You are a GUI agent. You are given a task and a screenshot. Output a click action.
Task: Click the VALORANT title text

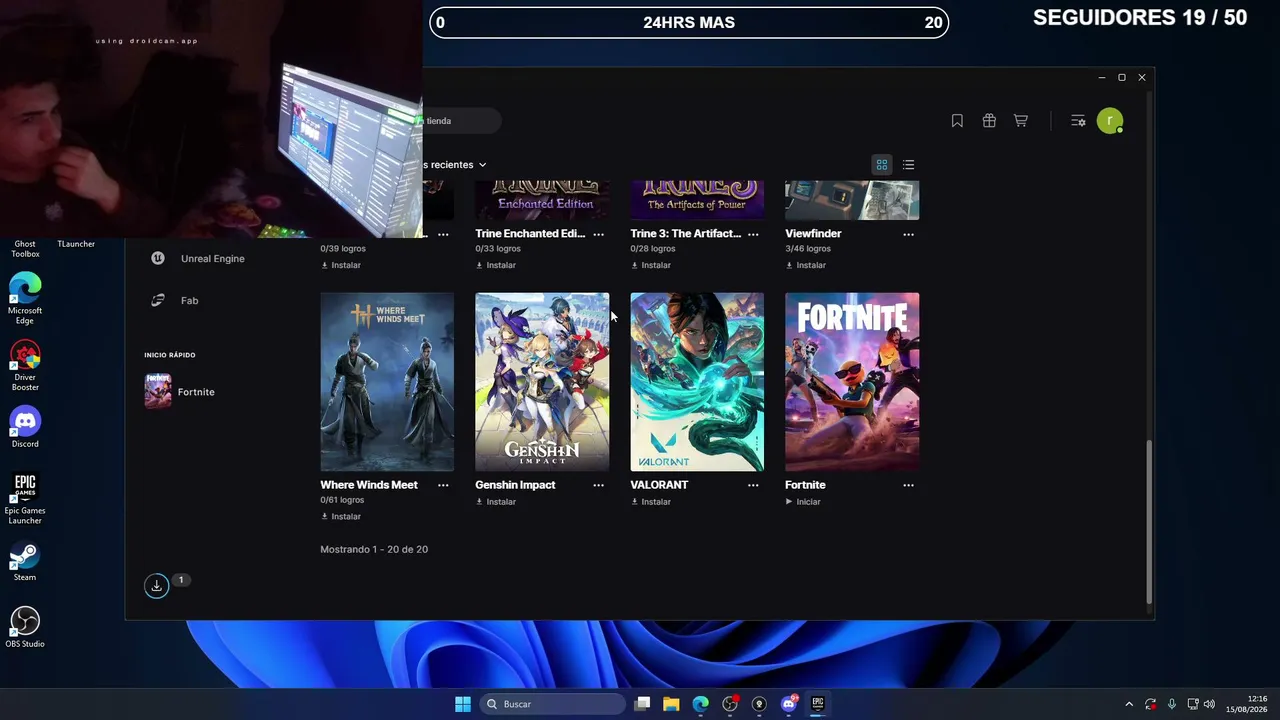pyautogui.click(x=659, y=485)
